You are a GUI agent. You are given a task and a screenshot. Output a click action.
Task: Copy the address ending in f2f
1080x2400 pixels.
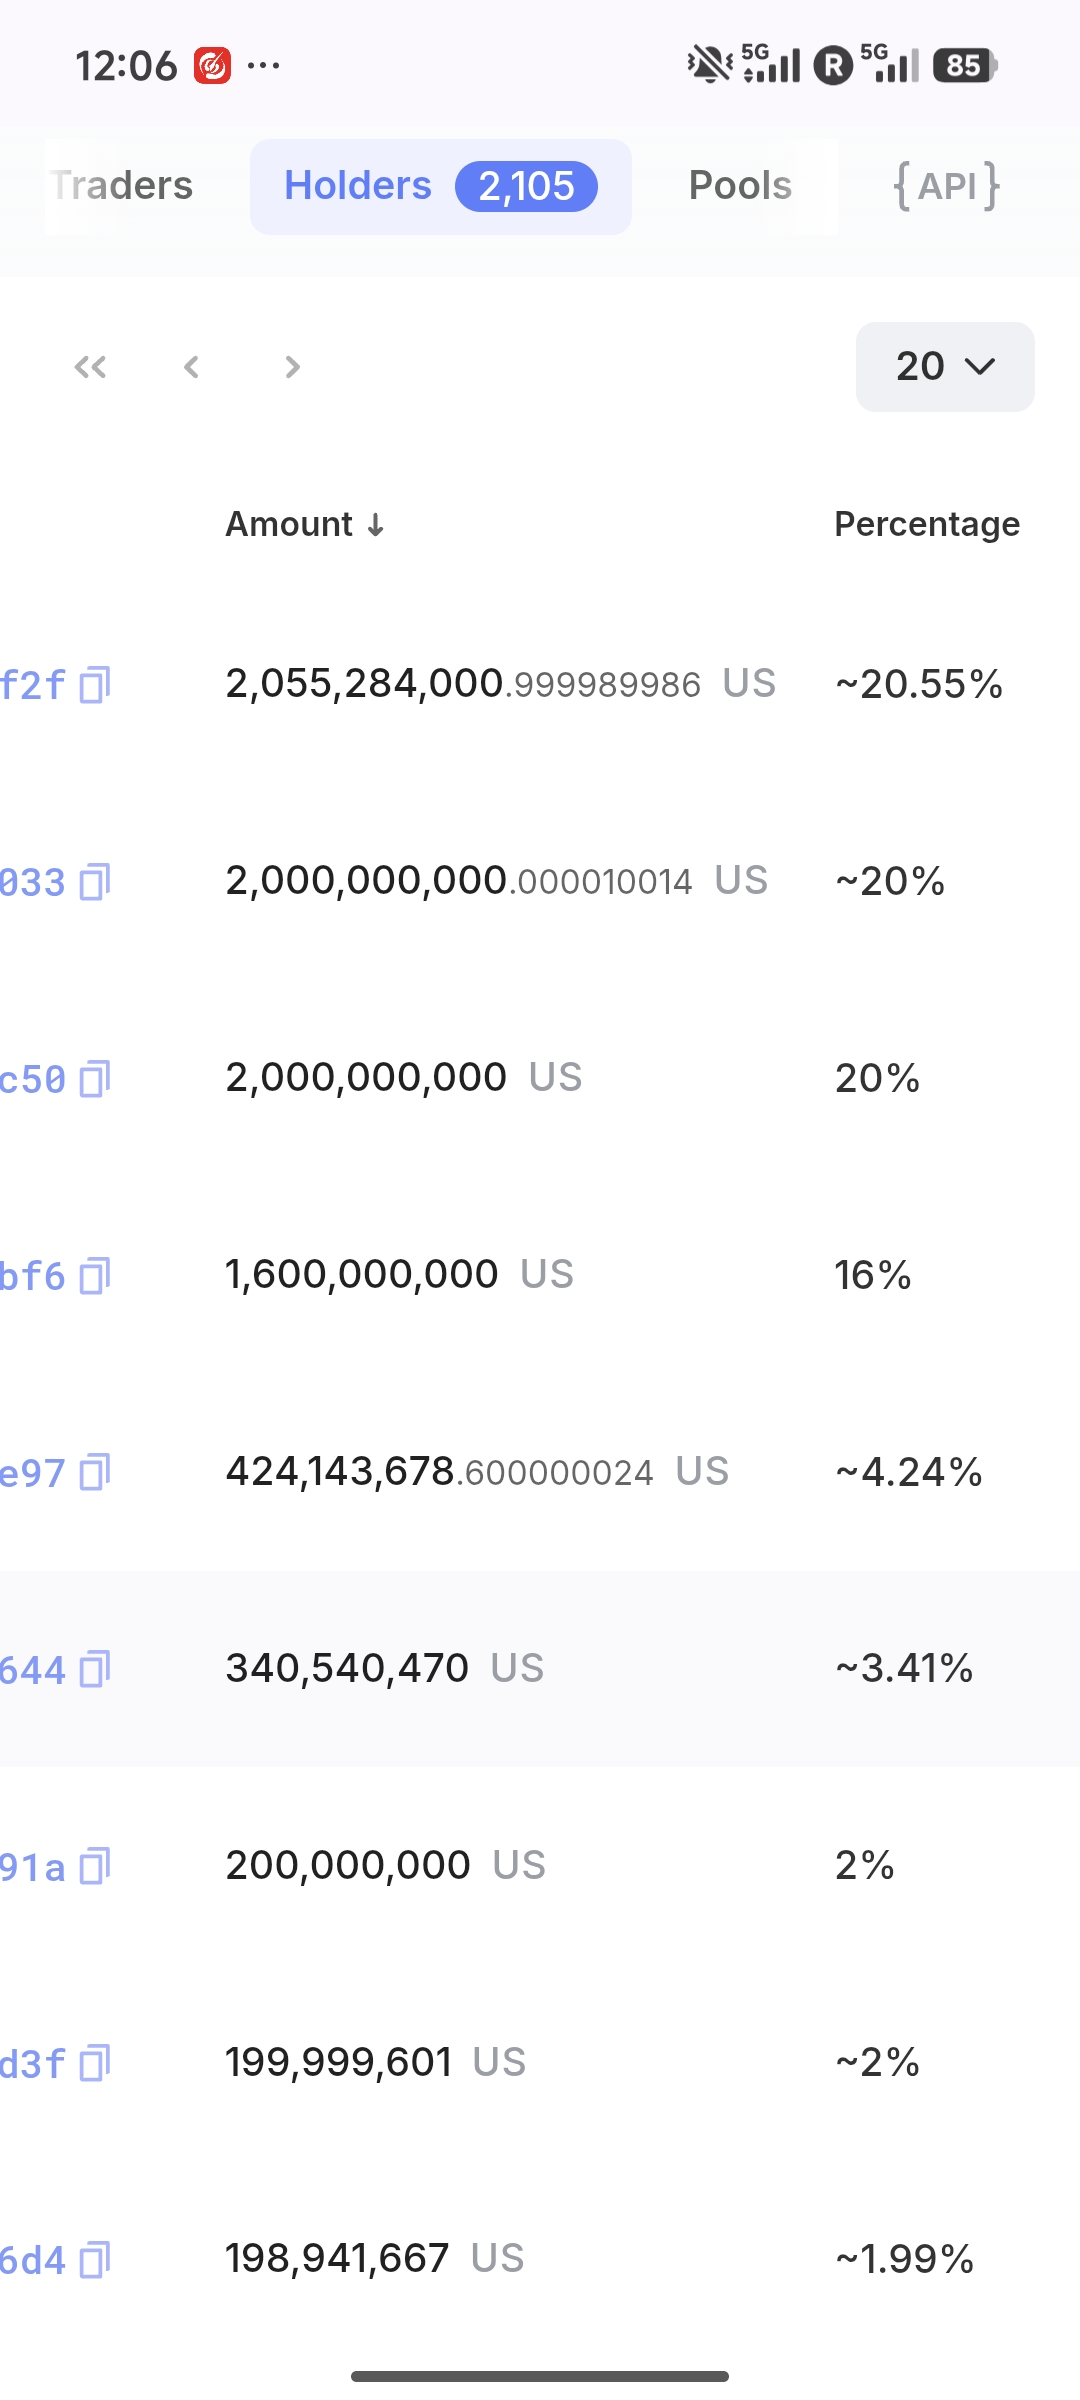pyautogui.click(x=95, y=685)
